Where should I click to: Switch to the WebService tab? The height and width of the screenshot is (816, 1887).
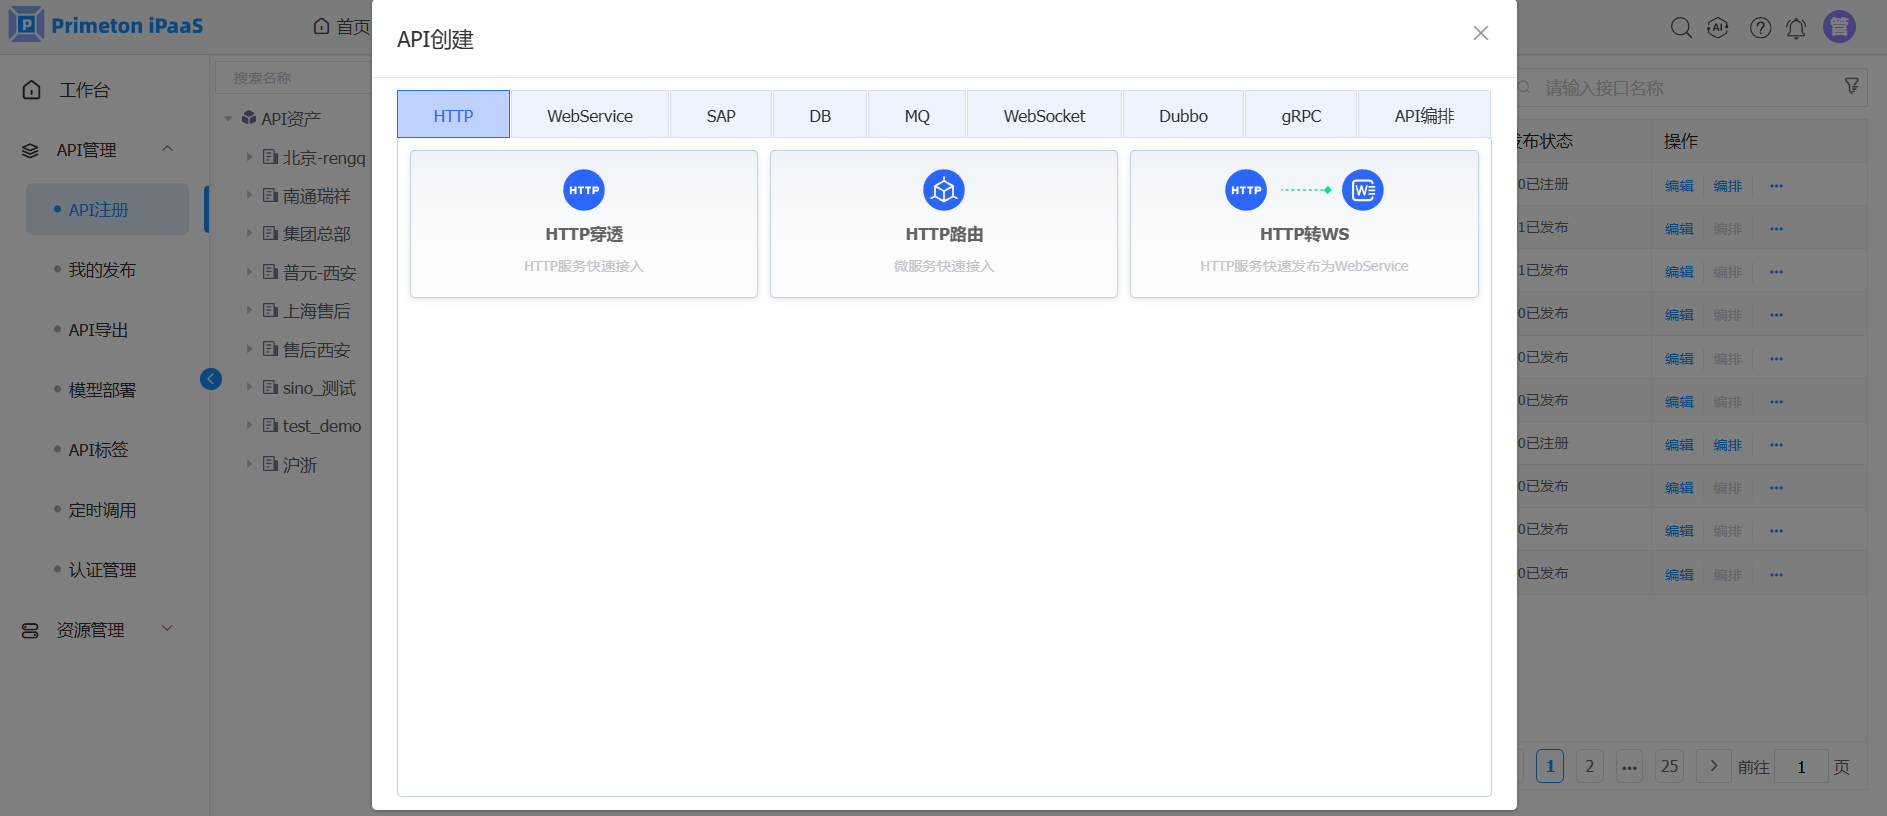[589, 116]
